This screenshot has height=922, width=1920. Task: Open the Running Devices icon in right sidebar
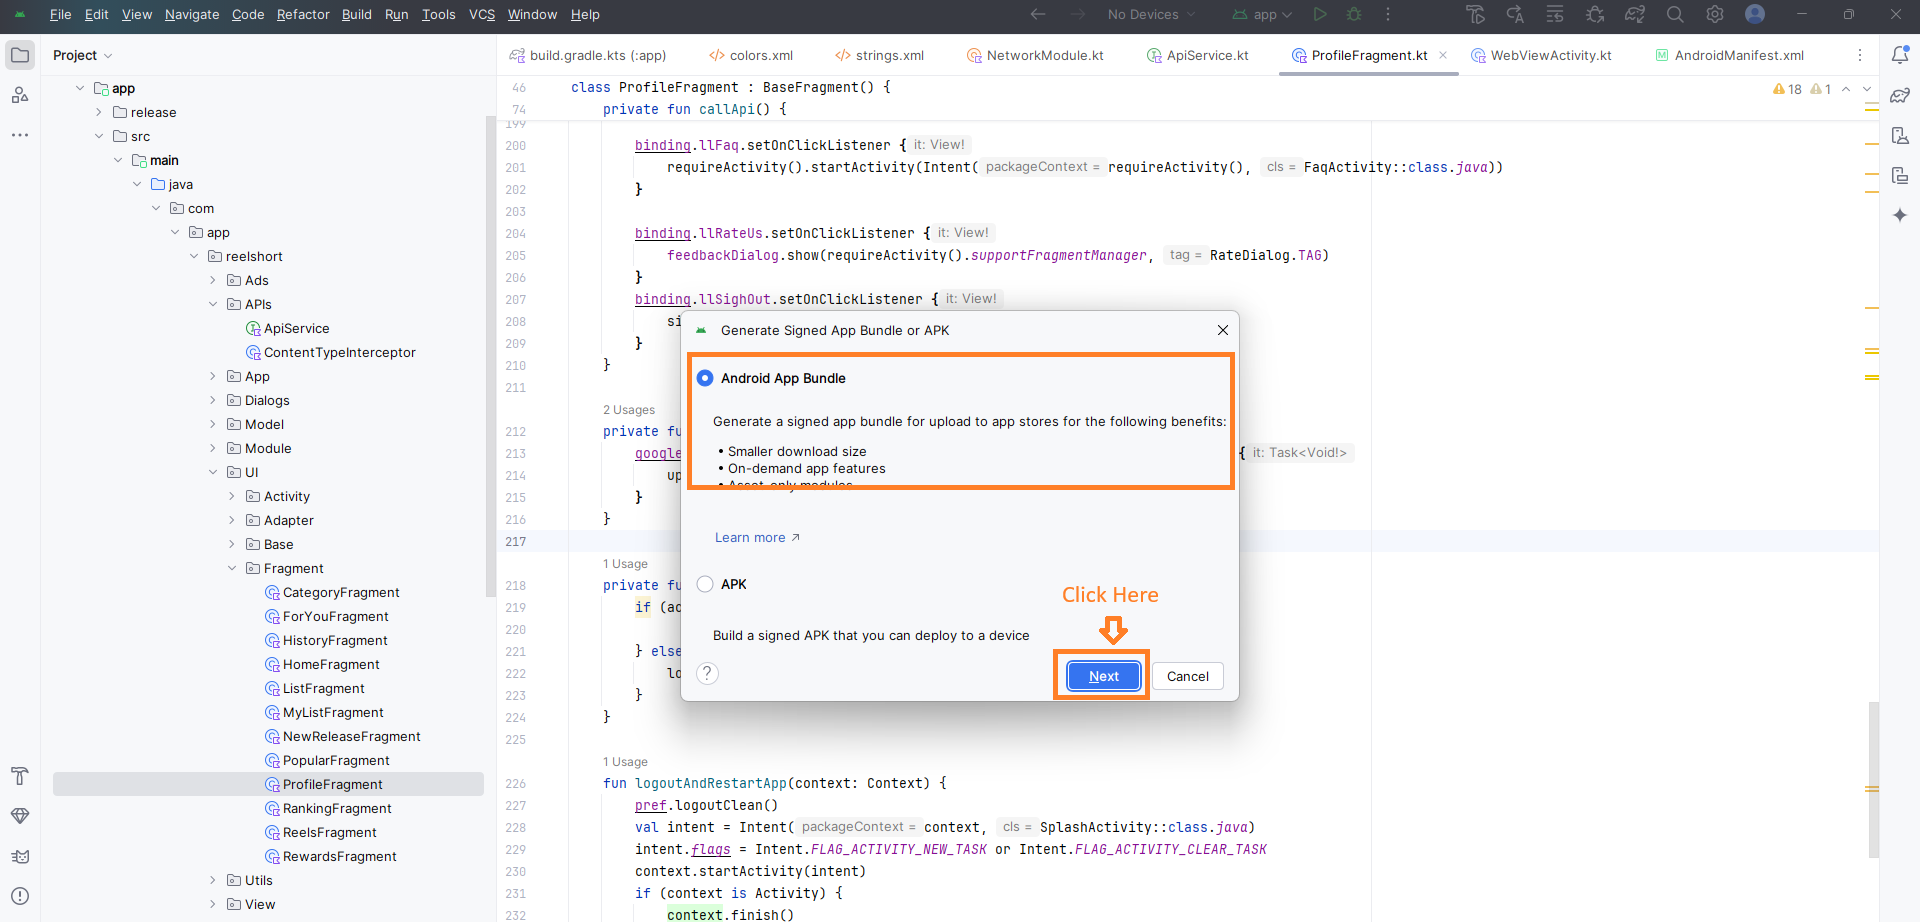[x=1900, y=175]
